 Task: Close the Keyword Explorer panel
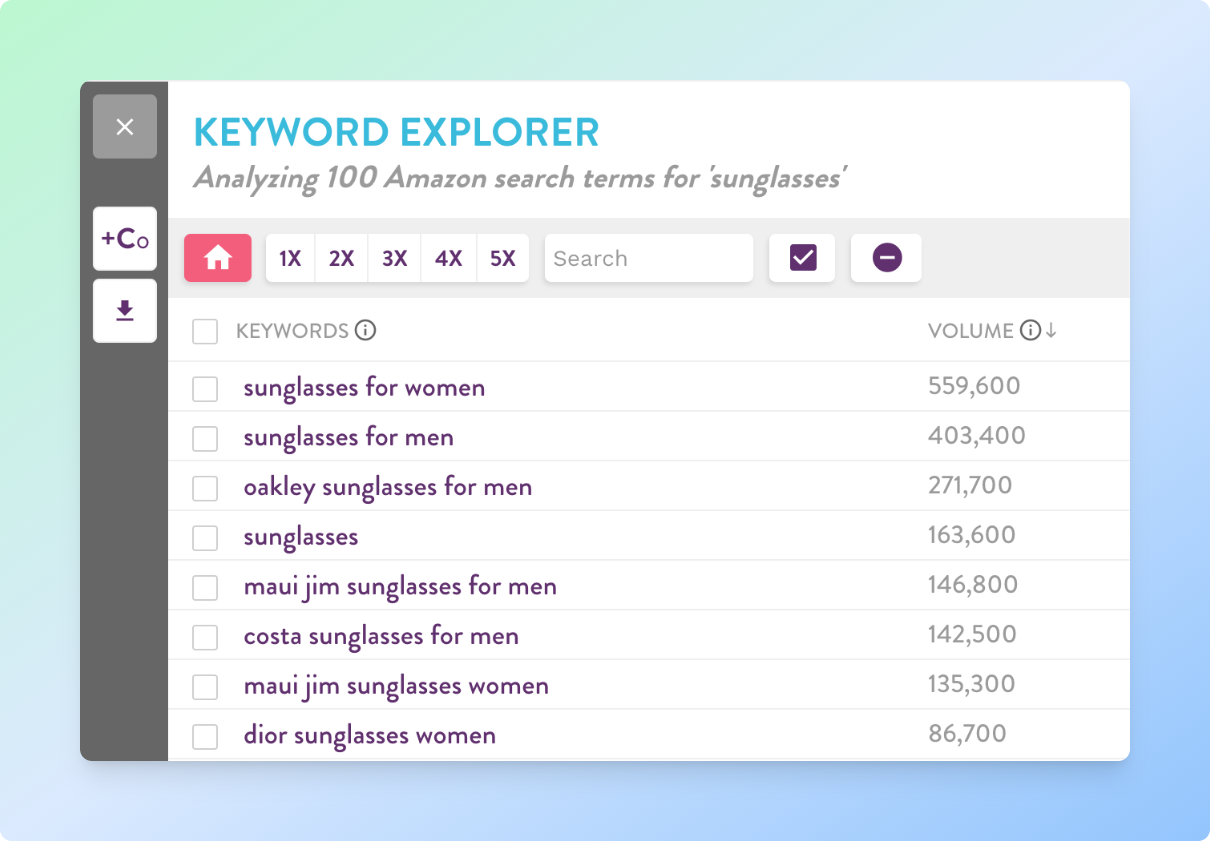pyautogui.click(x=125, y=127)
